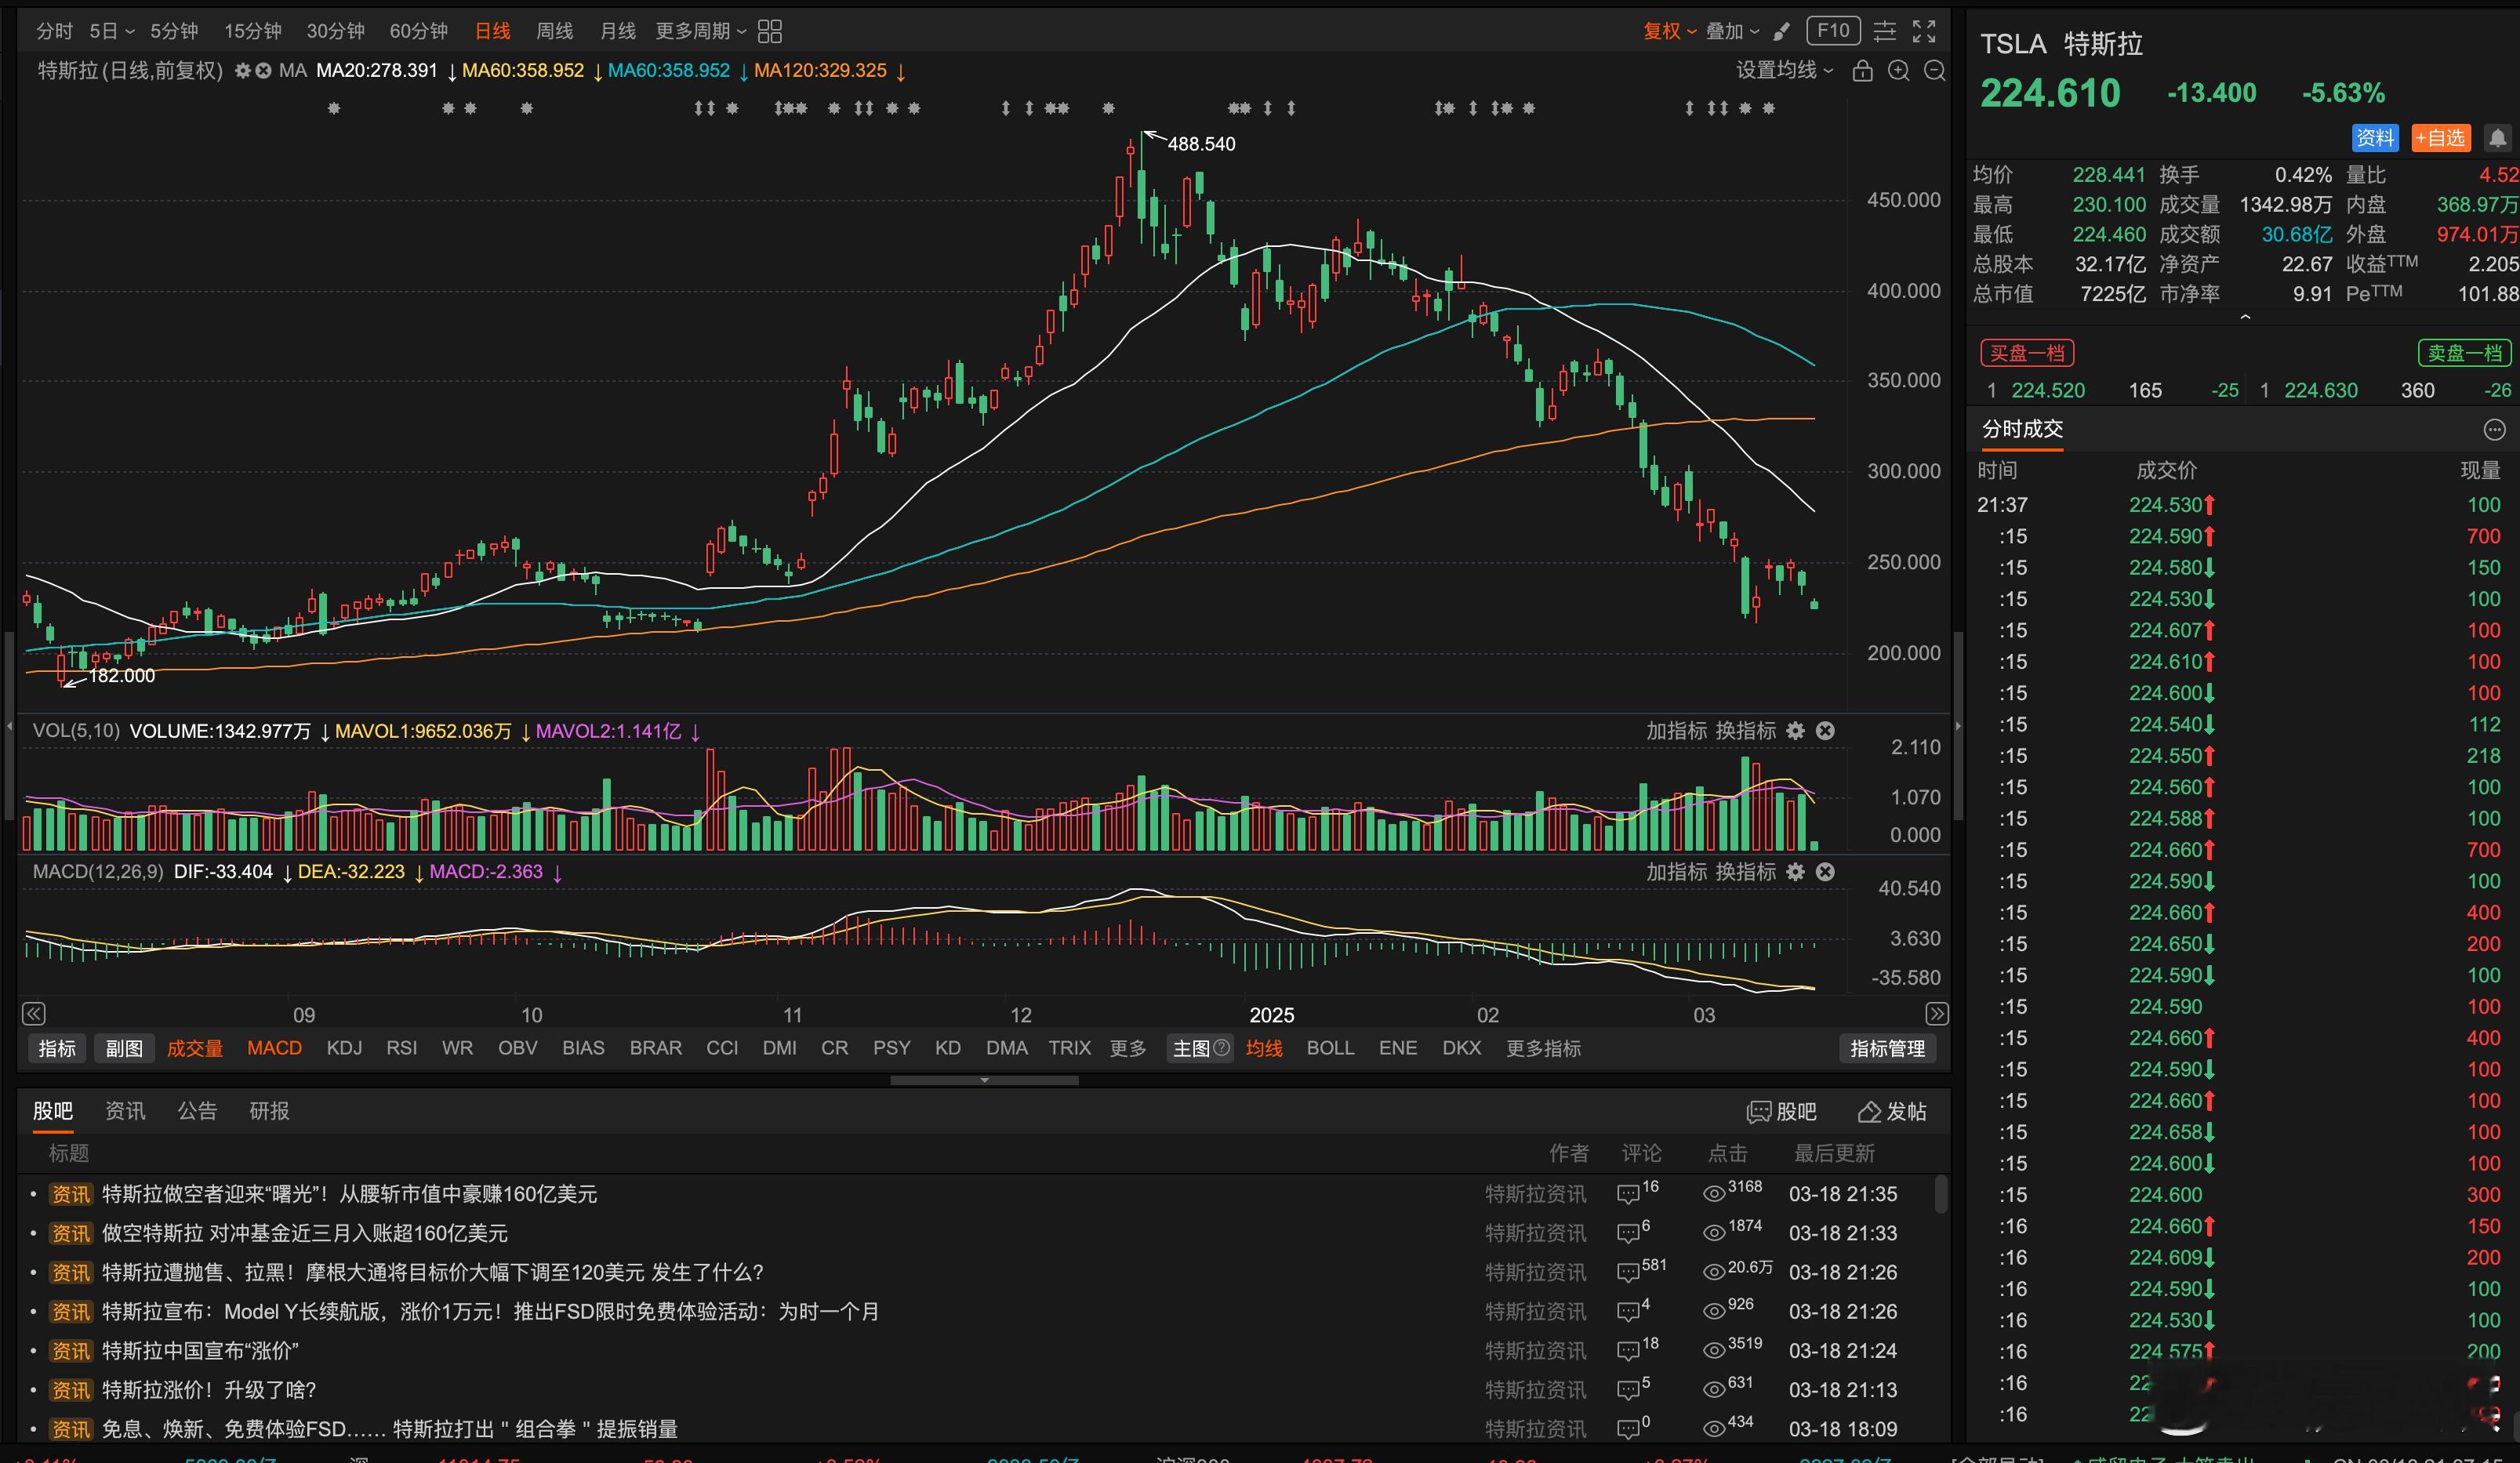Enter fullscreen chart mode icon

(1924, 32)
